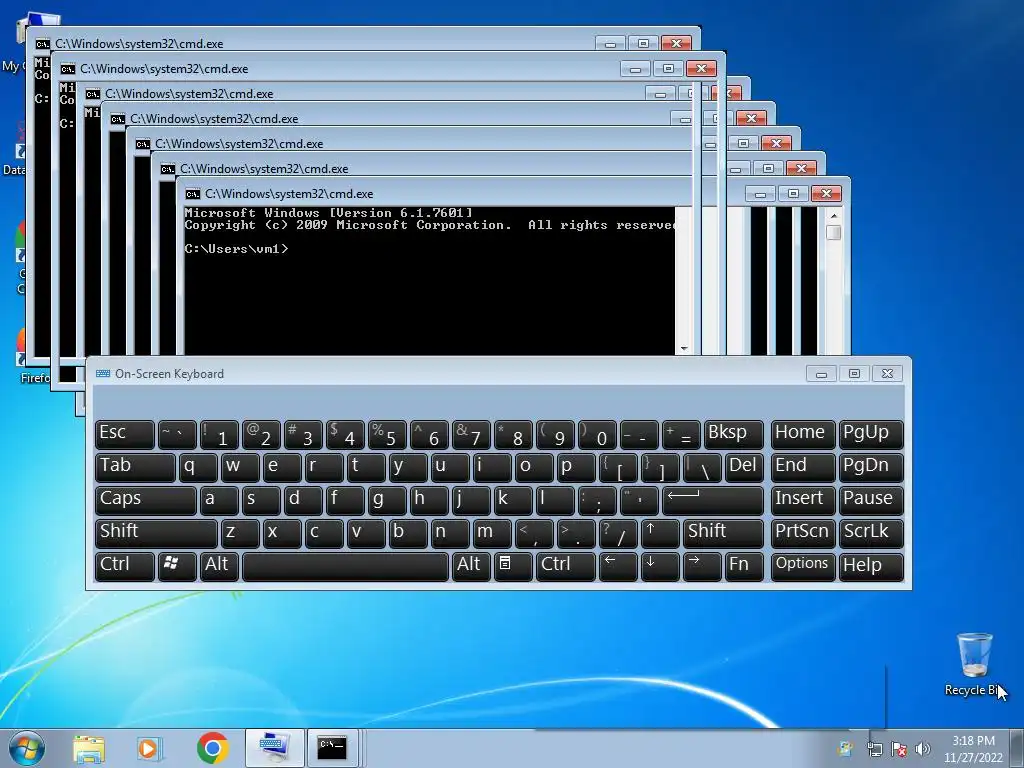
Task: Toggle the left Alt key
Action: 219,566
